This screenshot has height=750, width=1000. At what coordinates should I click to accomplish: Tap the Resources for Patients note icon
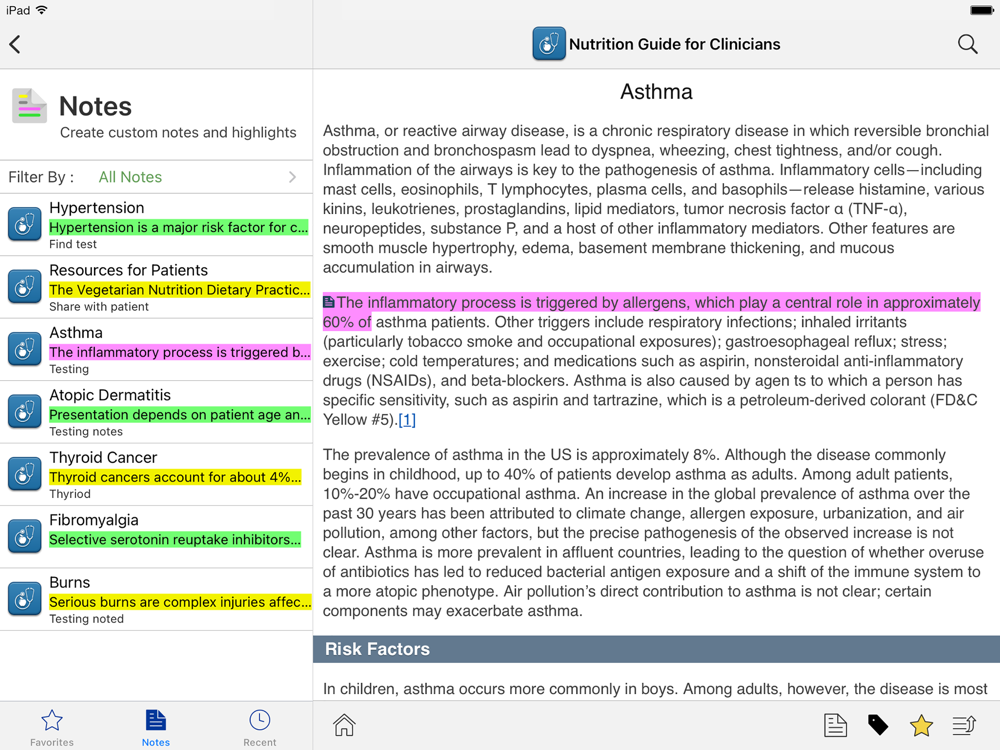[x=24, y=287]
